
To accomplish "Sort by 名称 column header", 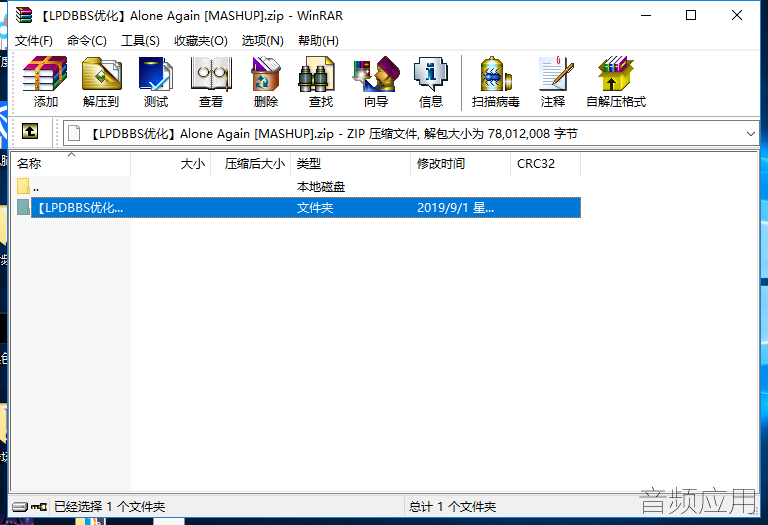I will coord(71,164).
